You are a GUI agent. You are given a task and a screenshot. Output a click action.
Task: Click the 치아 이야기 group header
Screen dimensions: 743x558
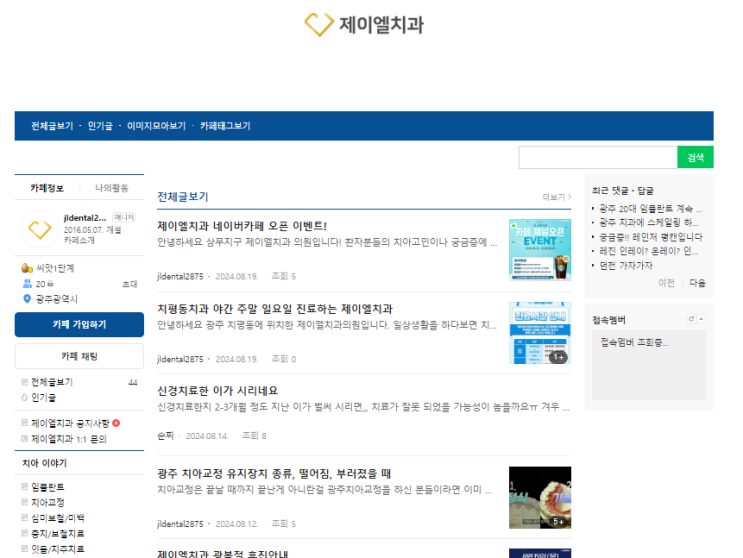(x=45, y=463)
